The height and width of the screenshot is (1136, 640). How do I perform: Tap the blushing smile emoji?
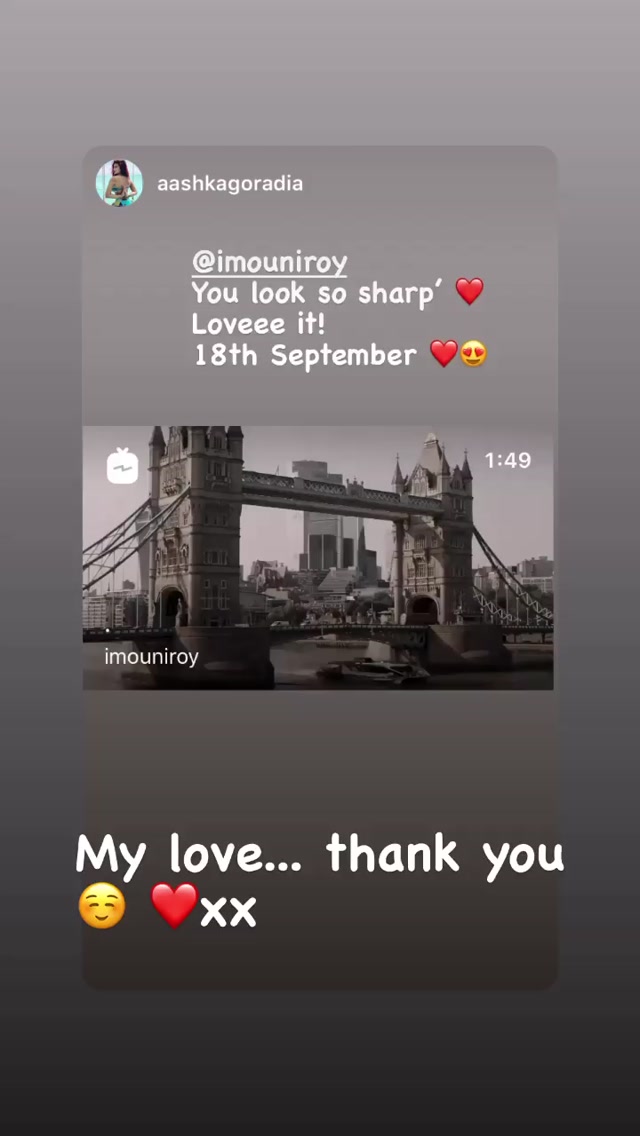(x=101, y=908)
